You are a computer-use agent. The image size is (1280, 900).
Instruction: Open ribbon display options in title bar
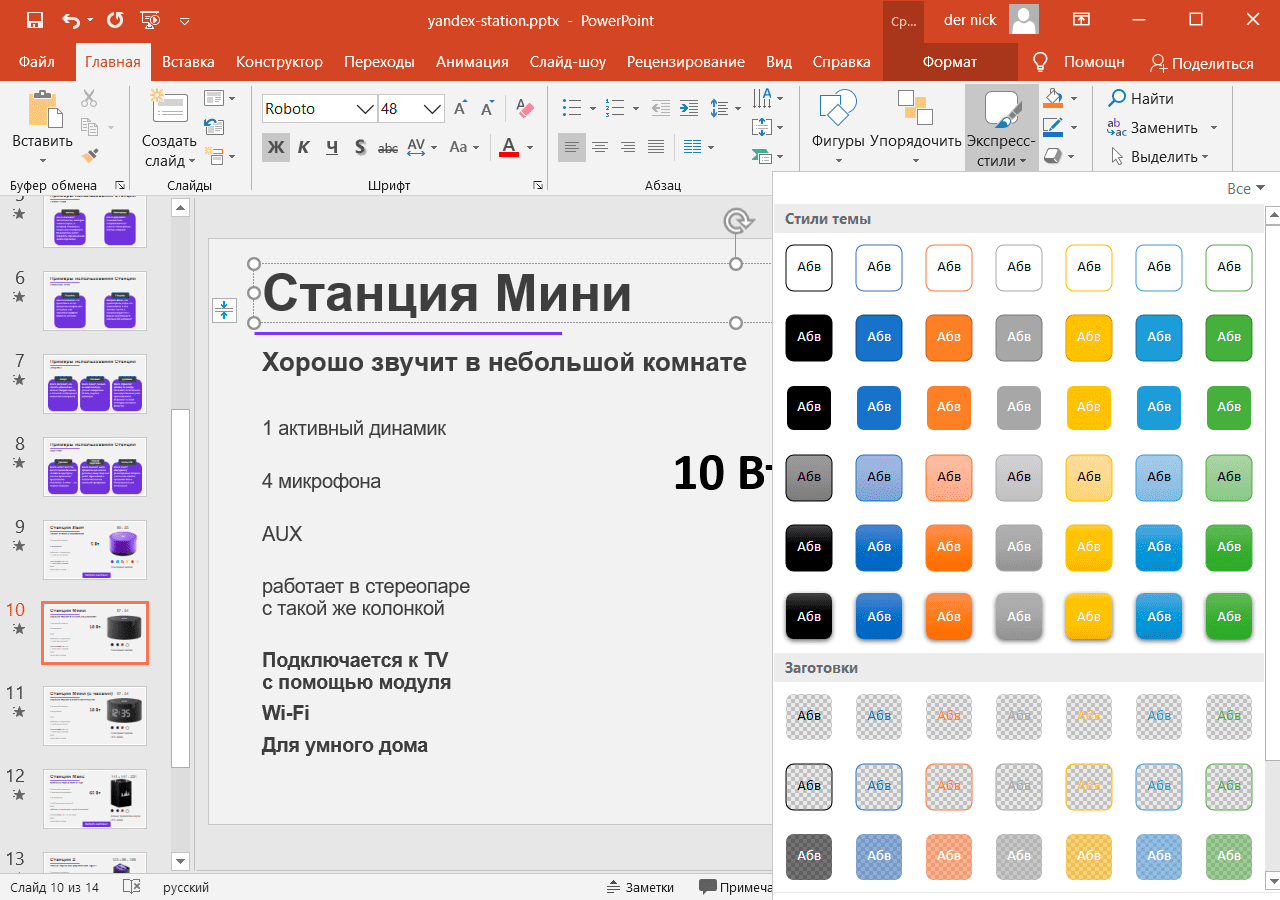pos(1081,19)
